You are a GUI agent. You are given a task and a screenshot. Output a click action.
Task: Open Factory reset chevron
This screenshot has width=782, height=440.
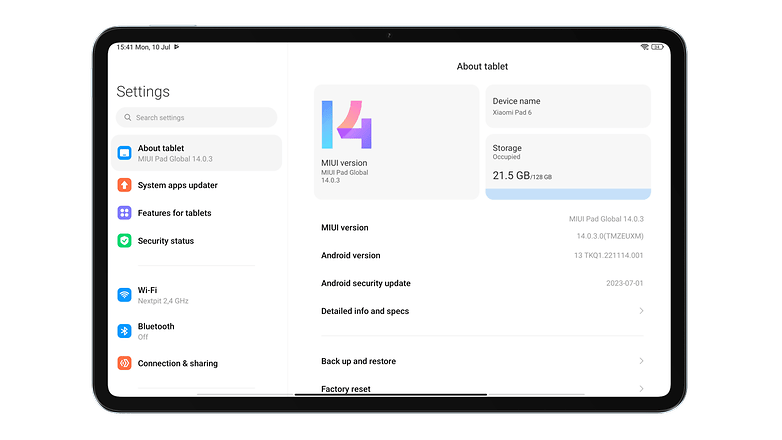tap(641, 389)
